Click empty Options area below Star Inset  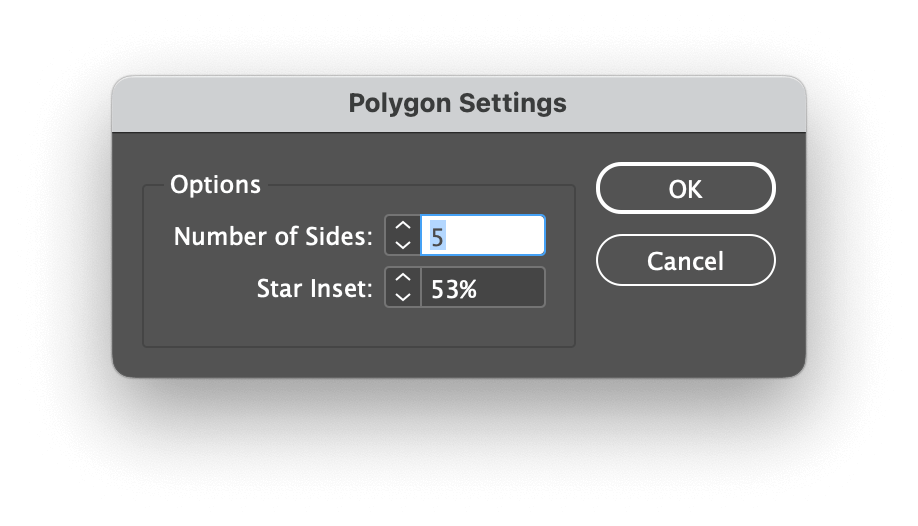358,327
